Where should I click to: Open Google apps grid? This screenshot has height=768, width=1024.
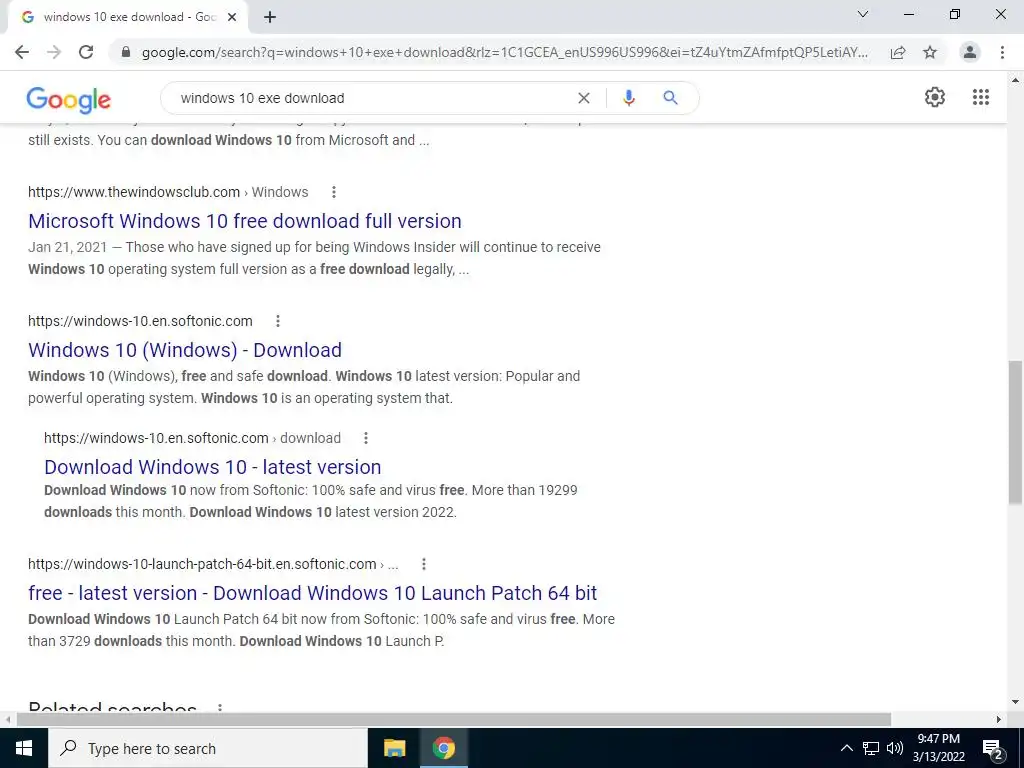point(980,97)
